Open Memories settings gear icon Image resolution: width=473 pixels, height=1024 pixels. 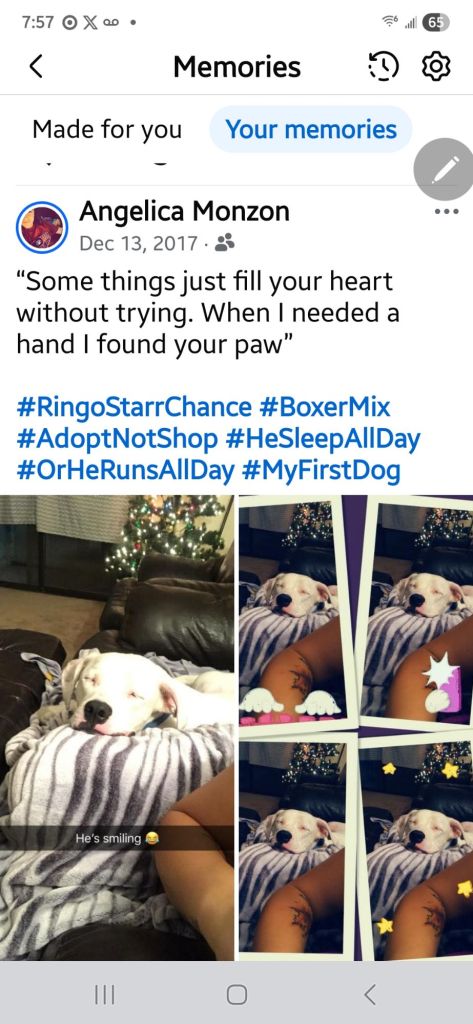[436, 67]
